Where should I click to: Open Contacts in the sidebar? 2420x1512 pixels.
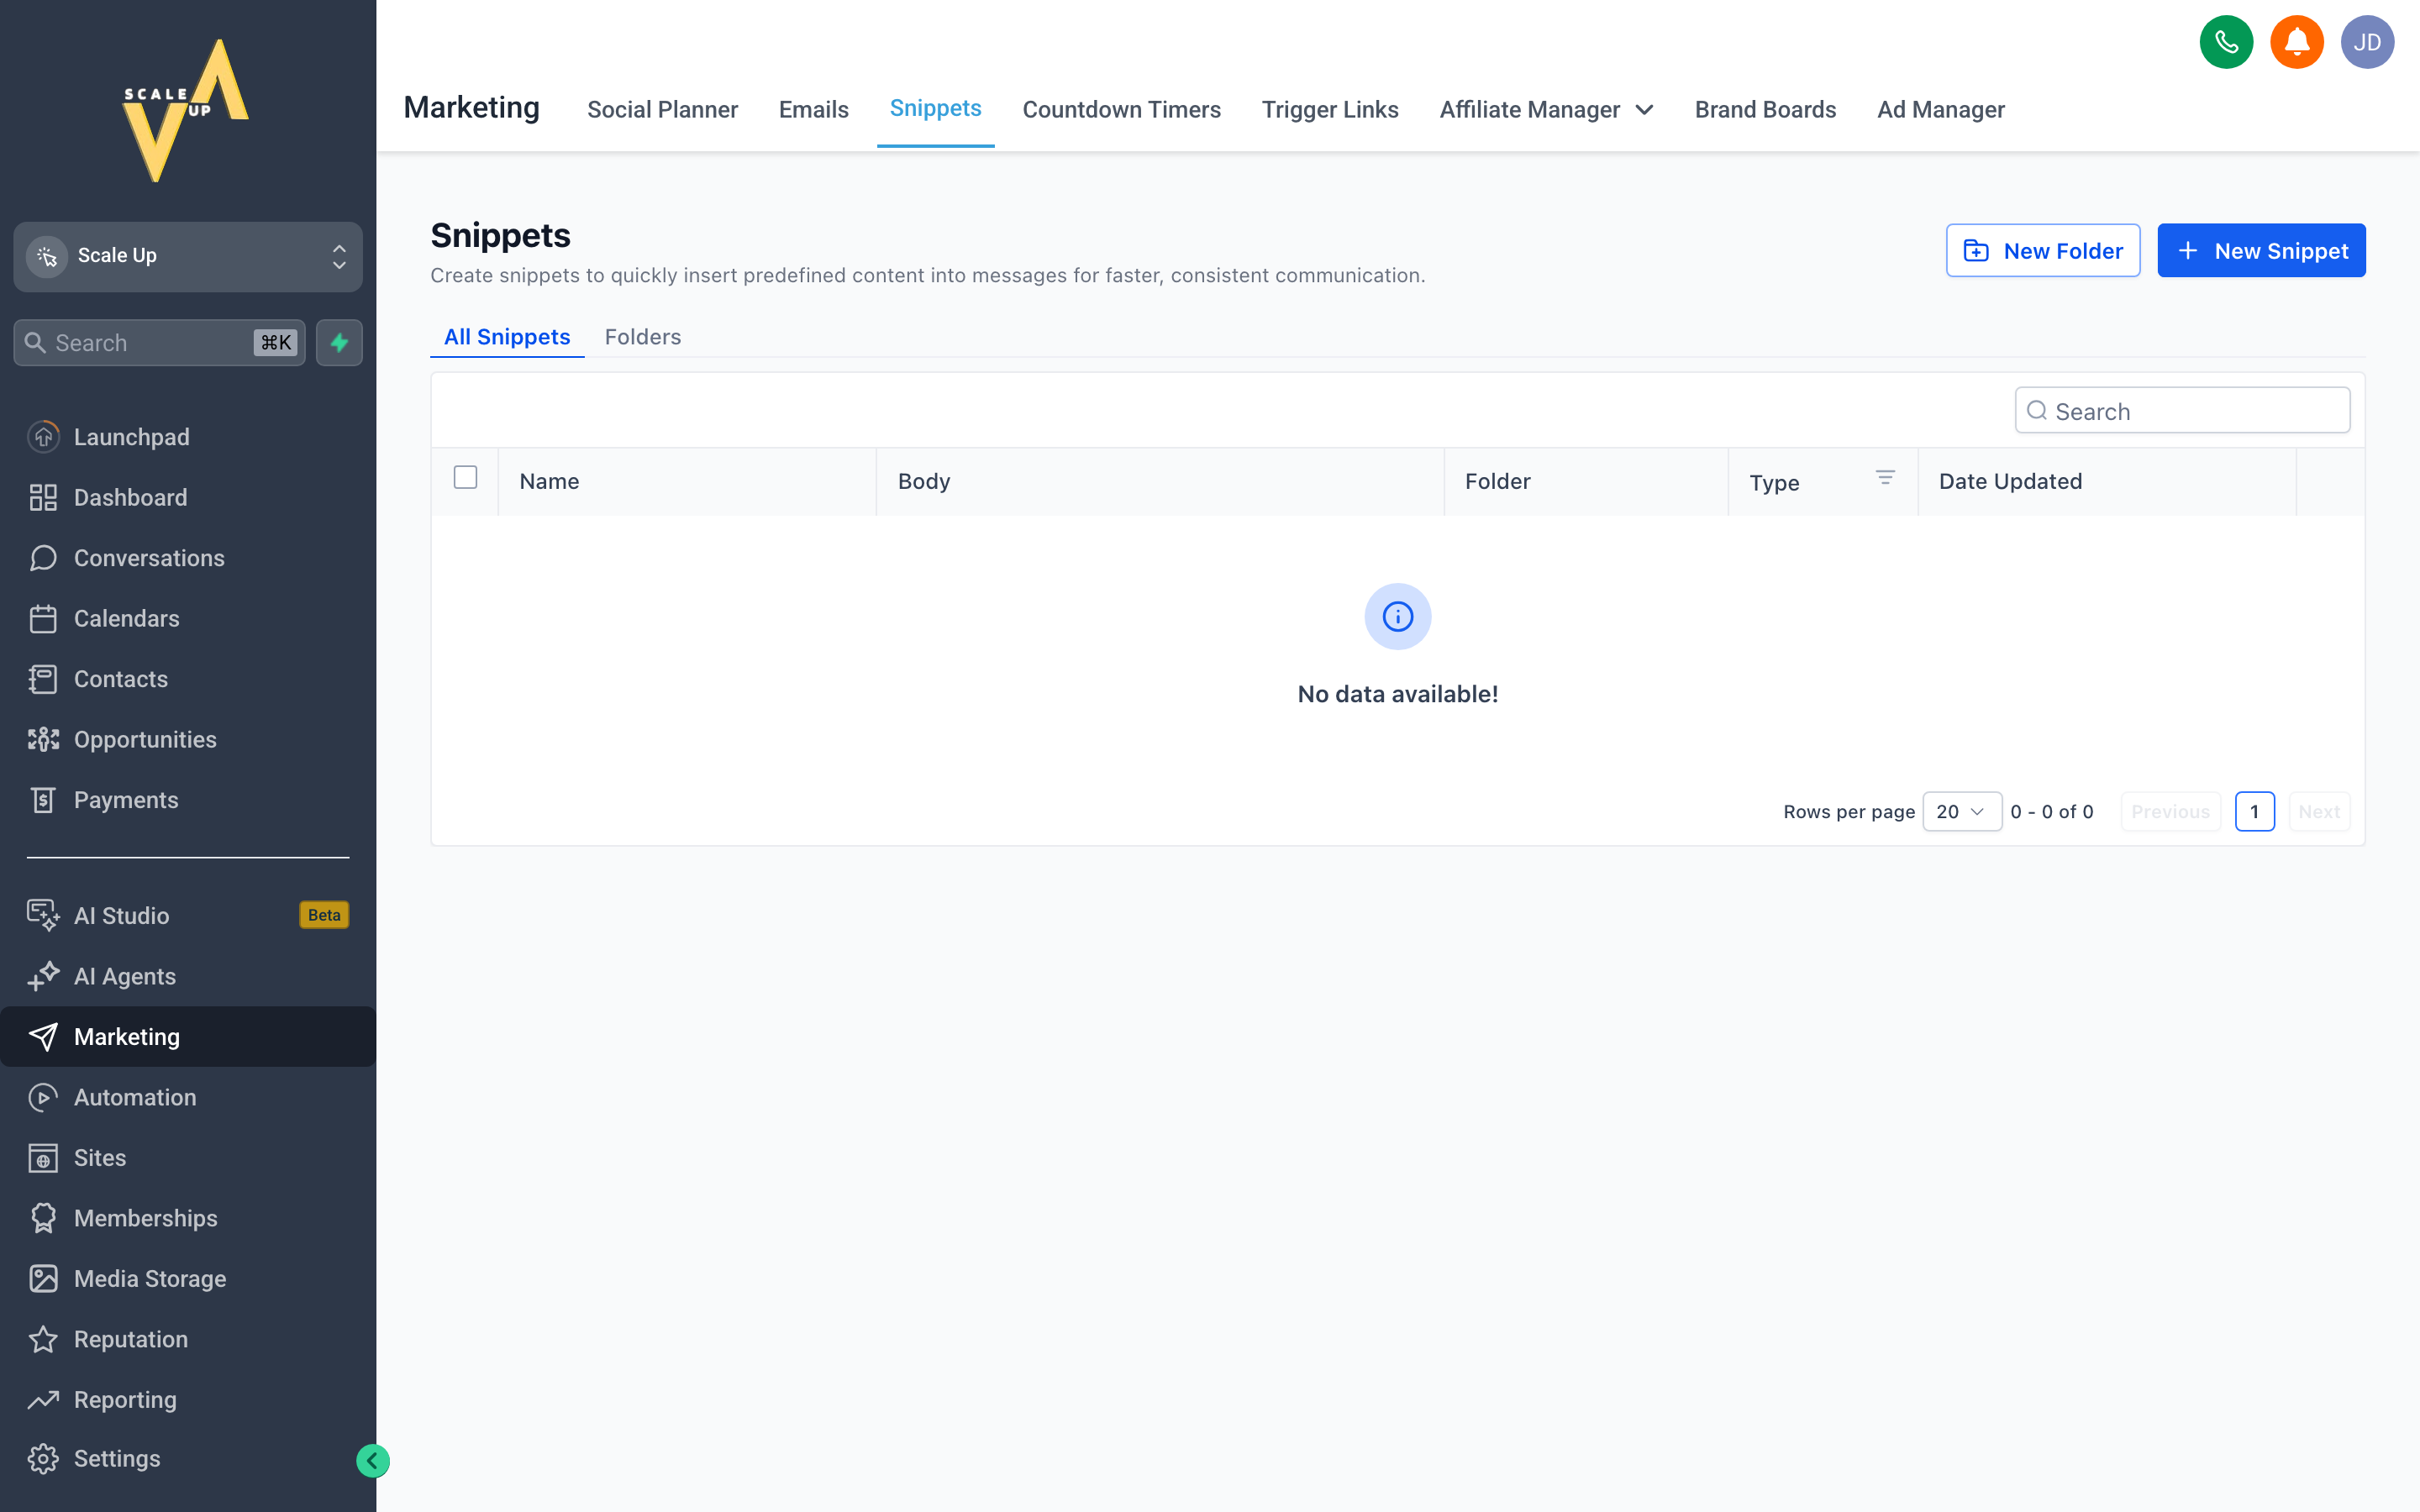point(188,679)
